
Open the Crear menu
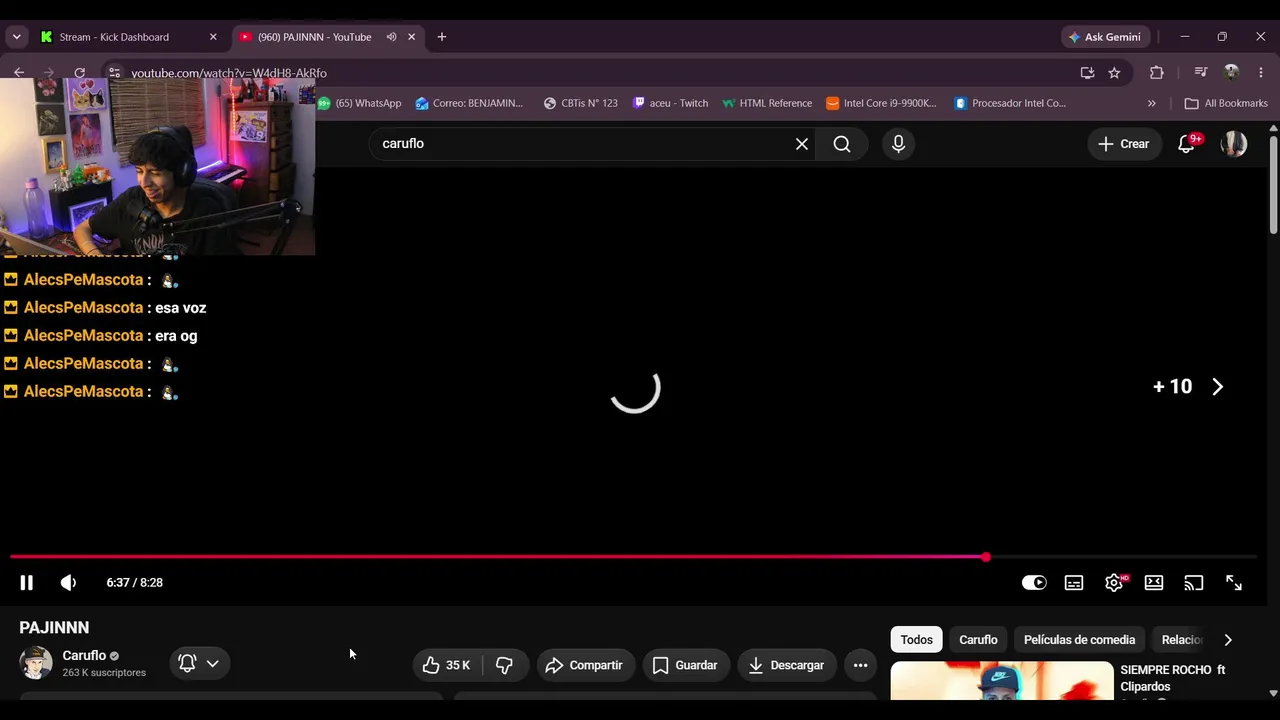1124,144
